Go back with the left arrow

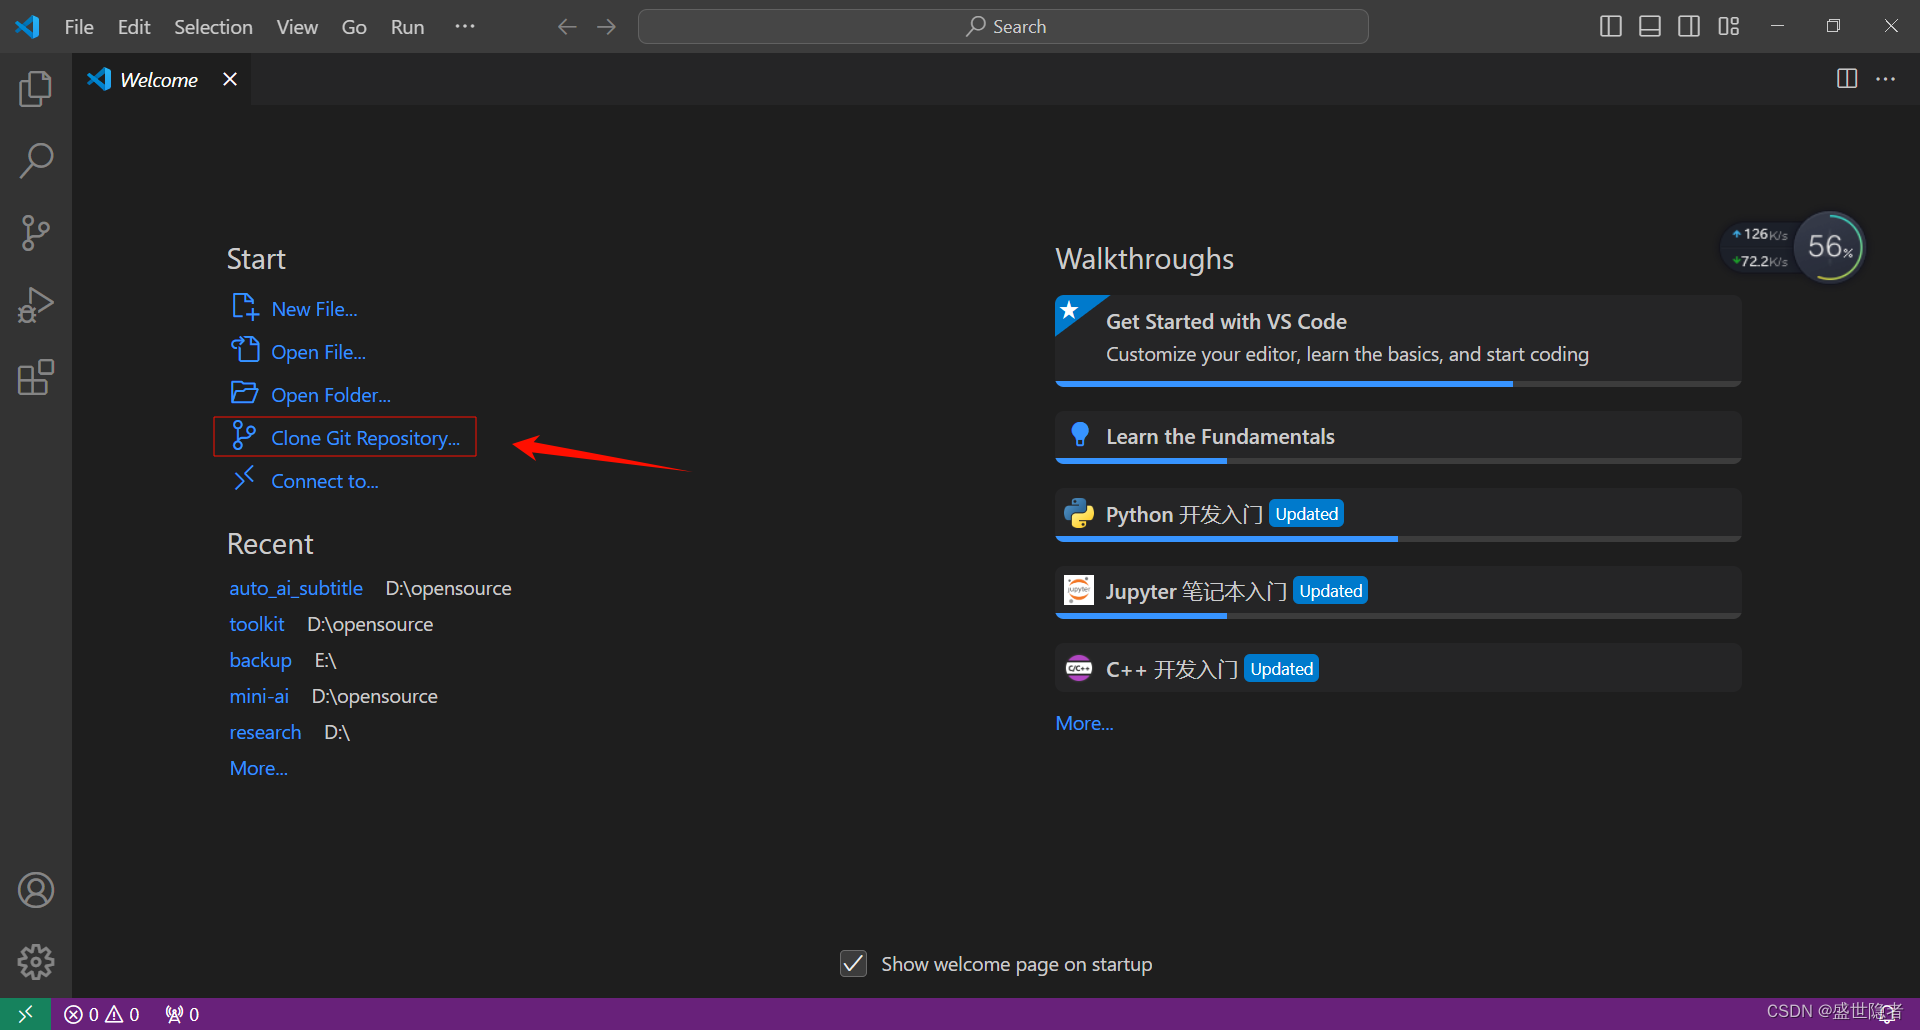click(x=567, y=27)
